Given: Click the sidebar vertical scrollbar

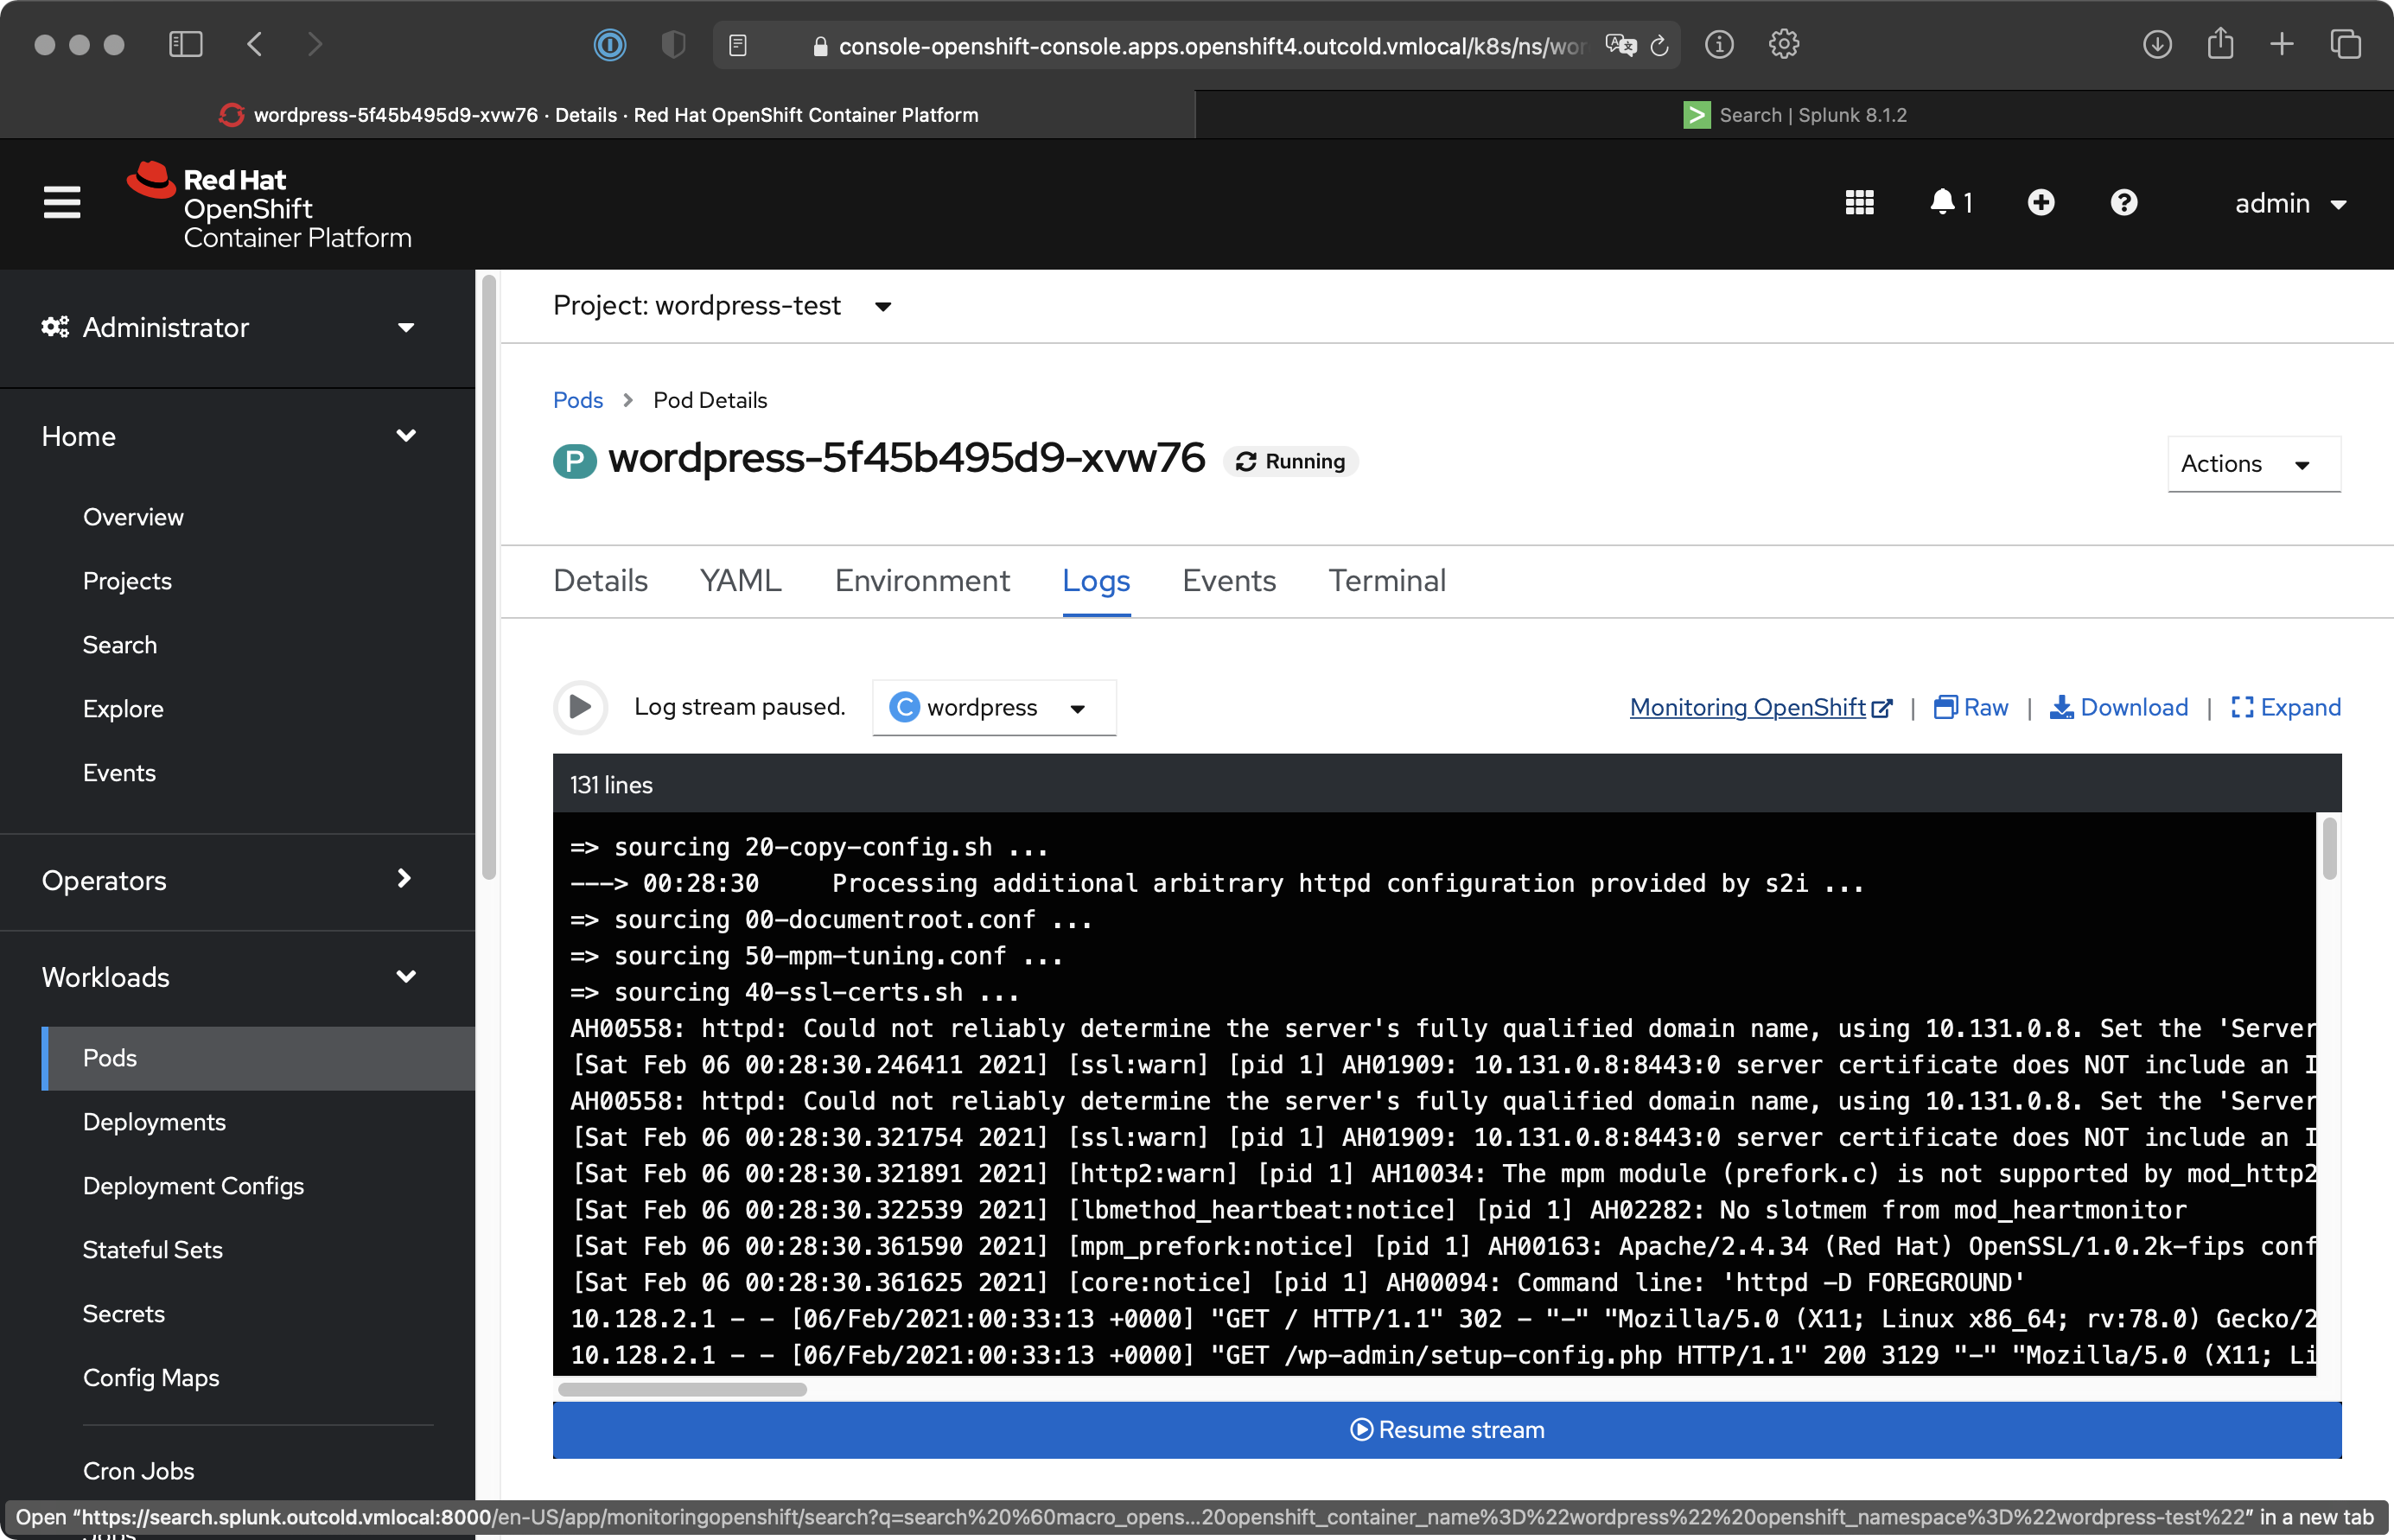Looking at the screenshot, I should click(x=489, y=578).
